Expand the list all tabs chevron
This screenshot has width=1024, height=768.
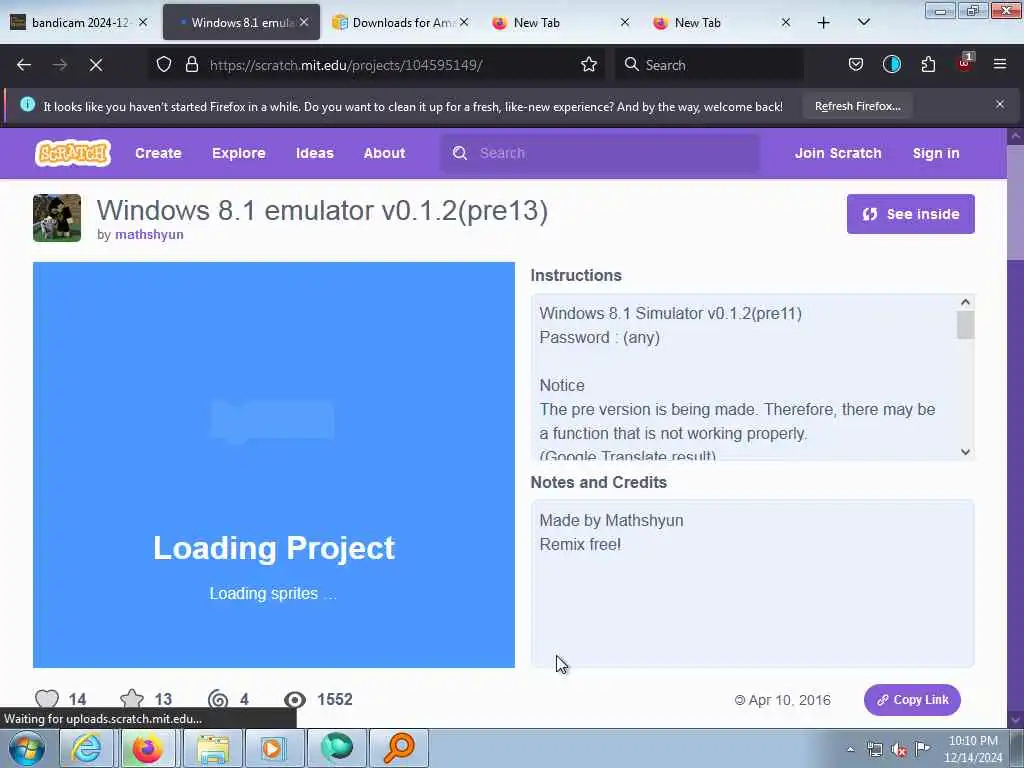tap(863, 22)
